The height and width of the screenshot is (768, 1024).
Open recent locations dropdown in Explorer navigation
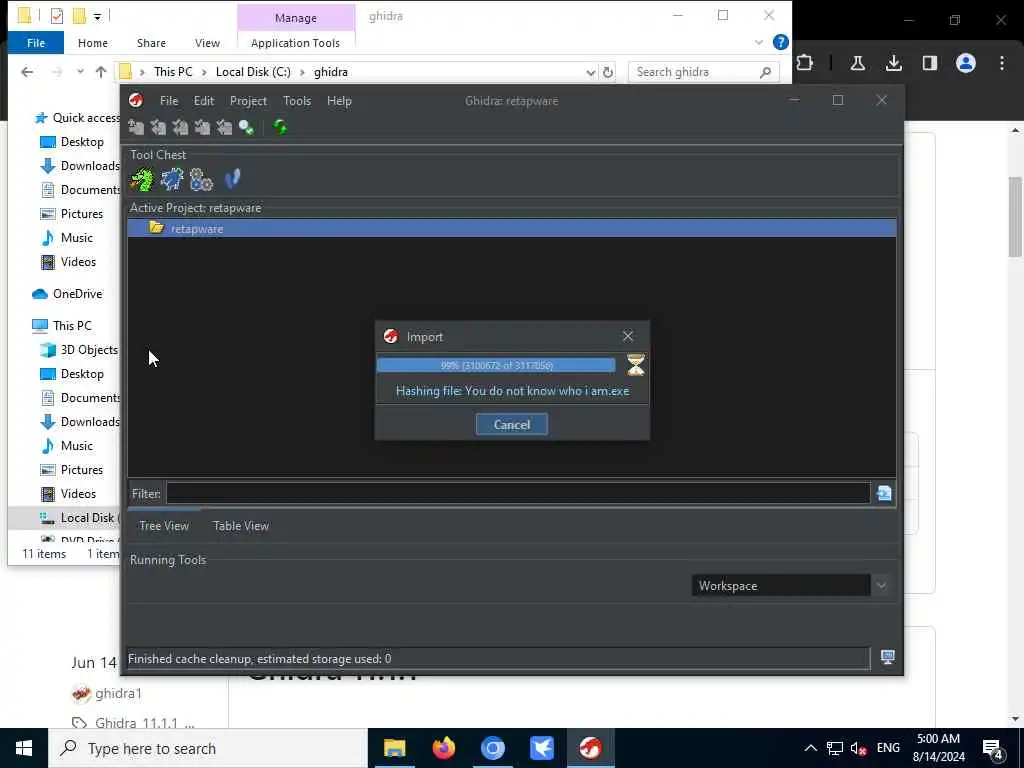click(80, 72)
